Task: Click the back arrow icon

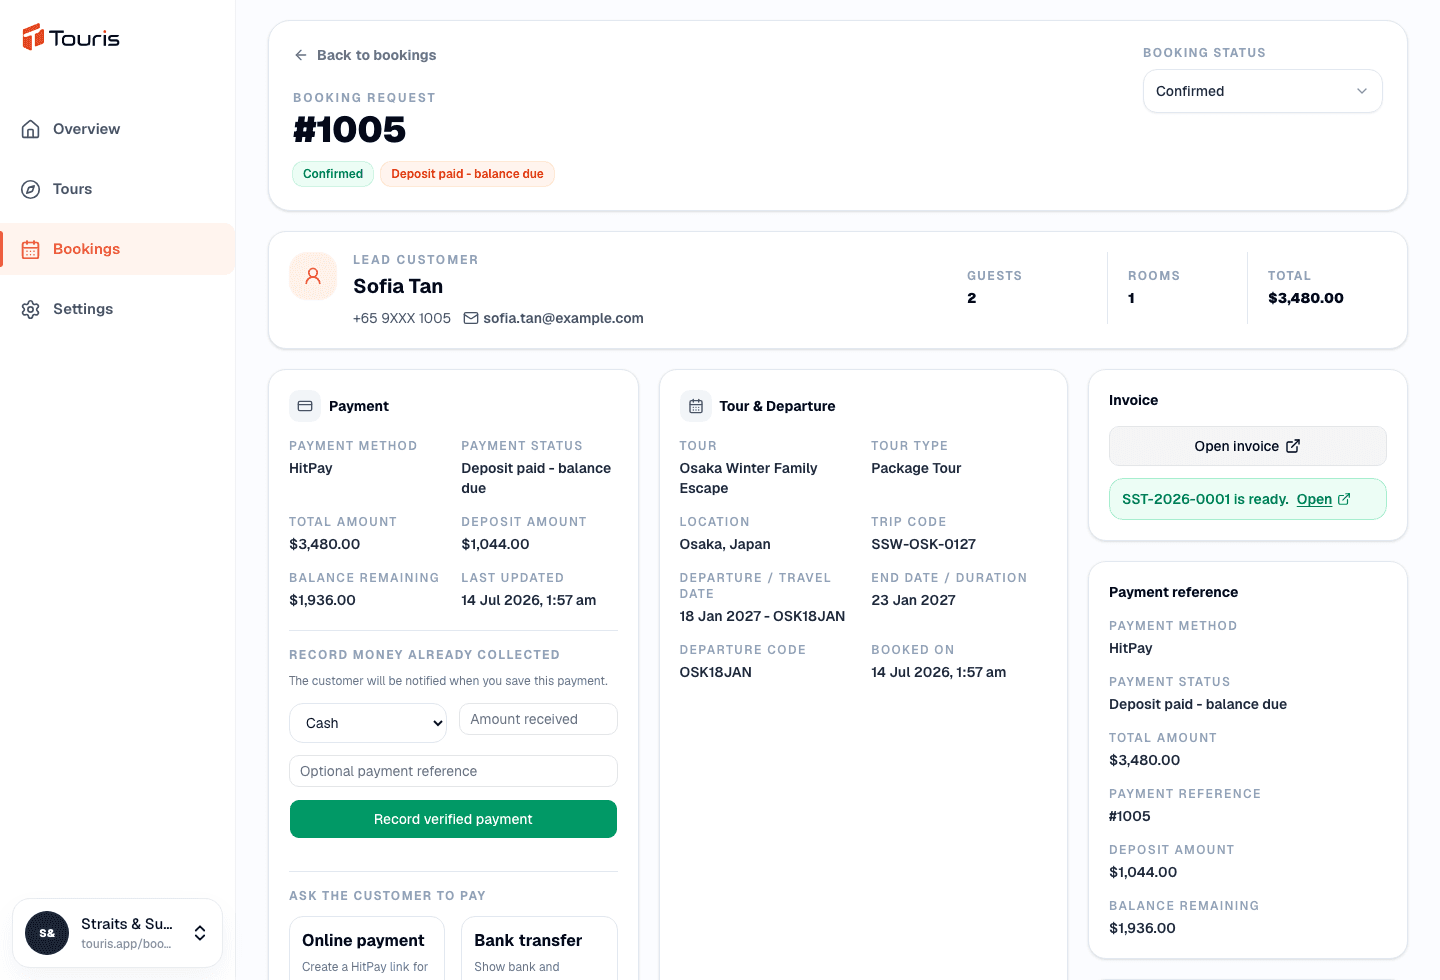Action: tap(300, 55)
